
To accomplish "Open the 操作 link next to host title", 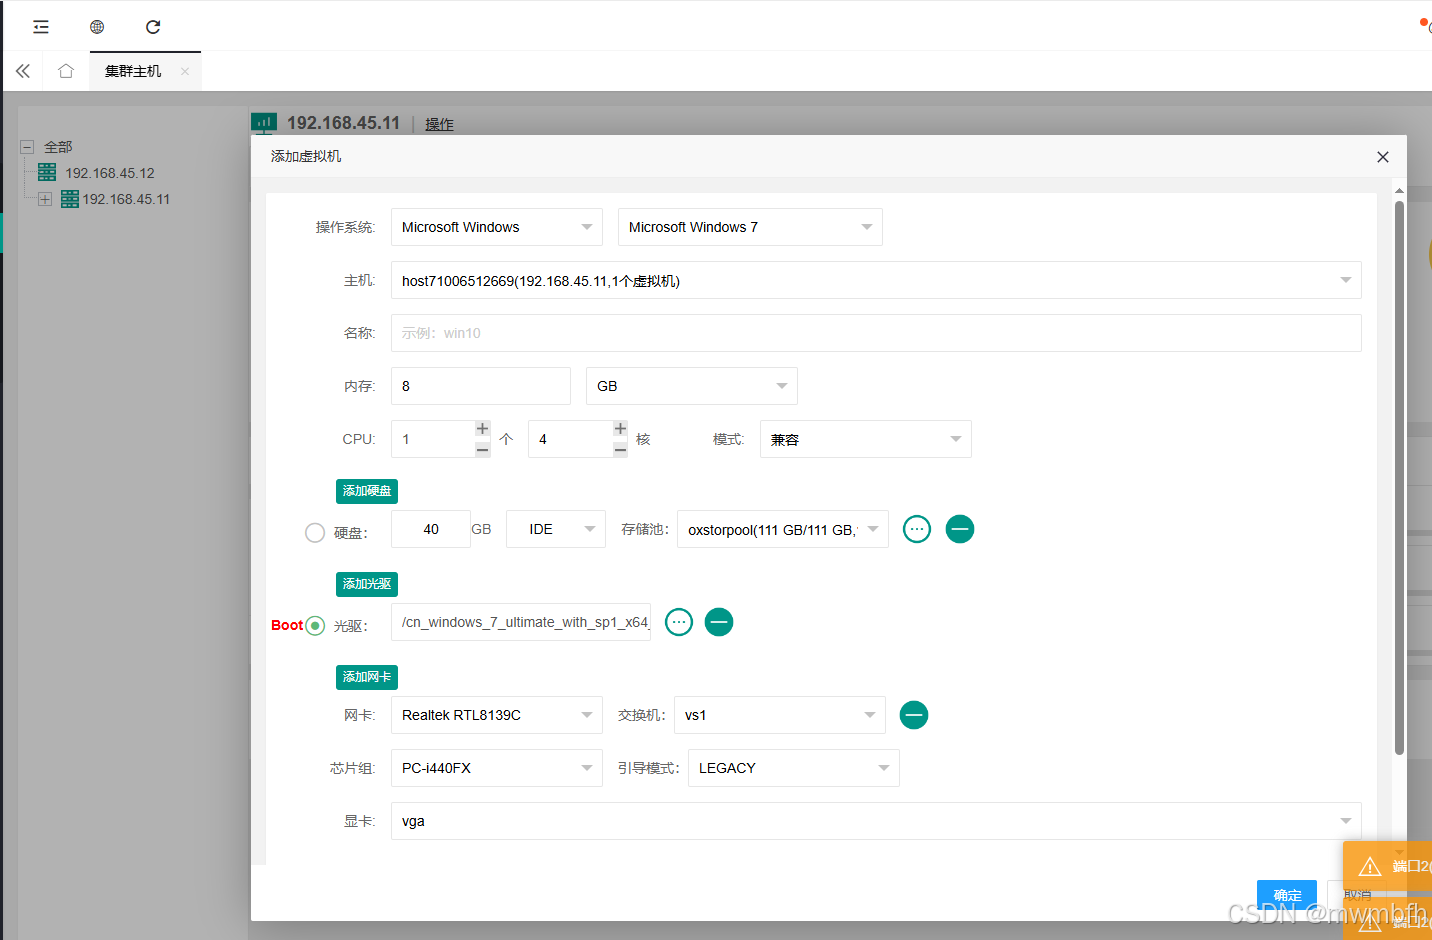I will coord(439,124).
